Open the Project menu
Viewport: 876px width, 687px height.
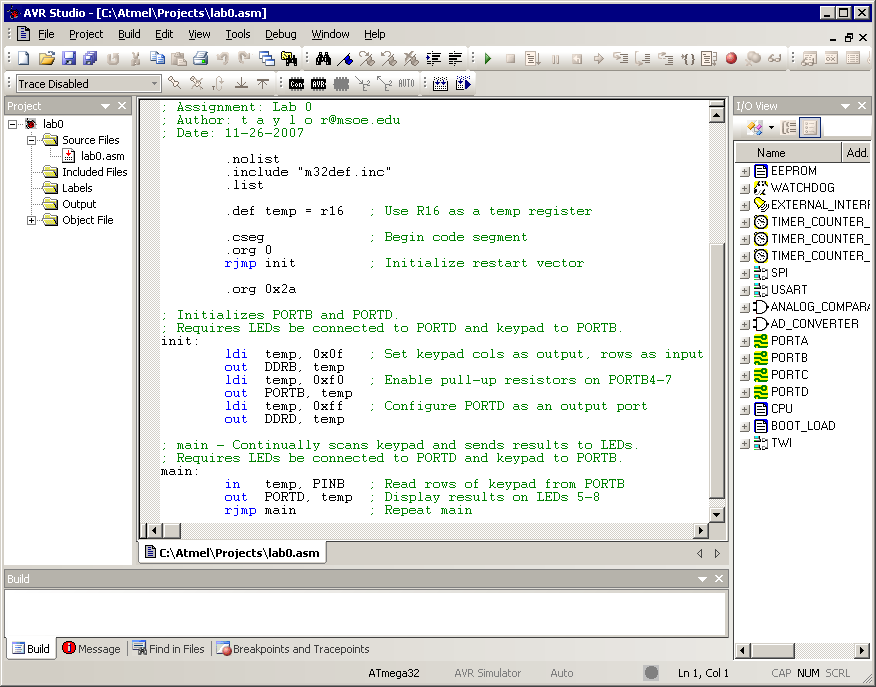coord(86,34)
